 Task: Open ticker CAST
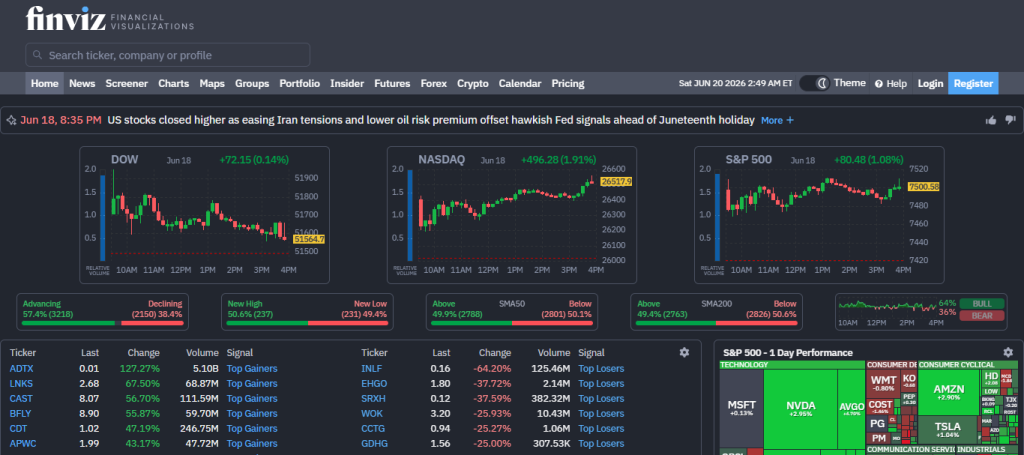[21, 399]
